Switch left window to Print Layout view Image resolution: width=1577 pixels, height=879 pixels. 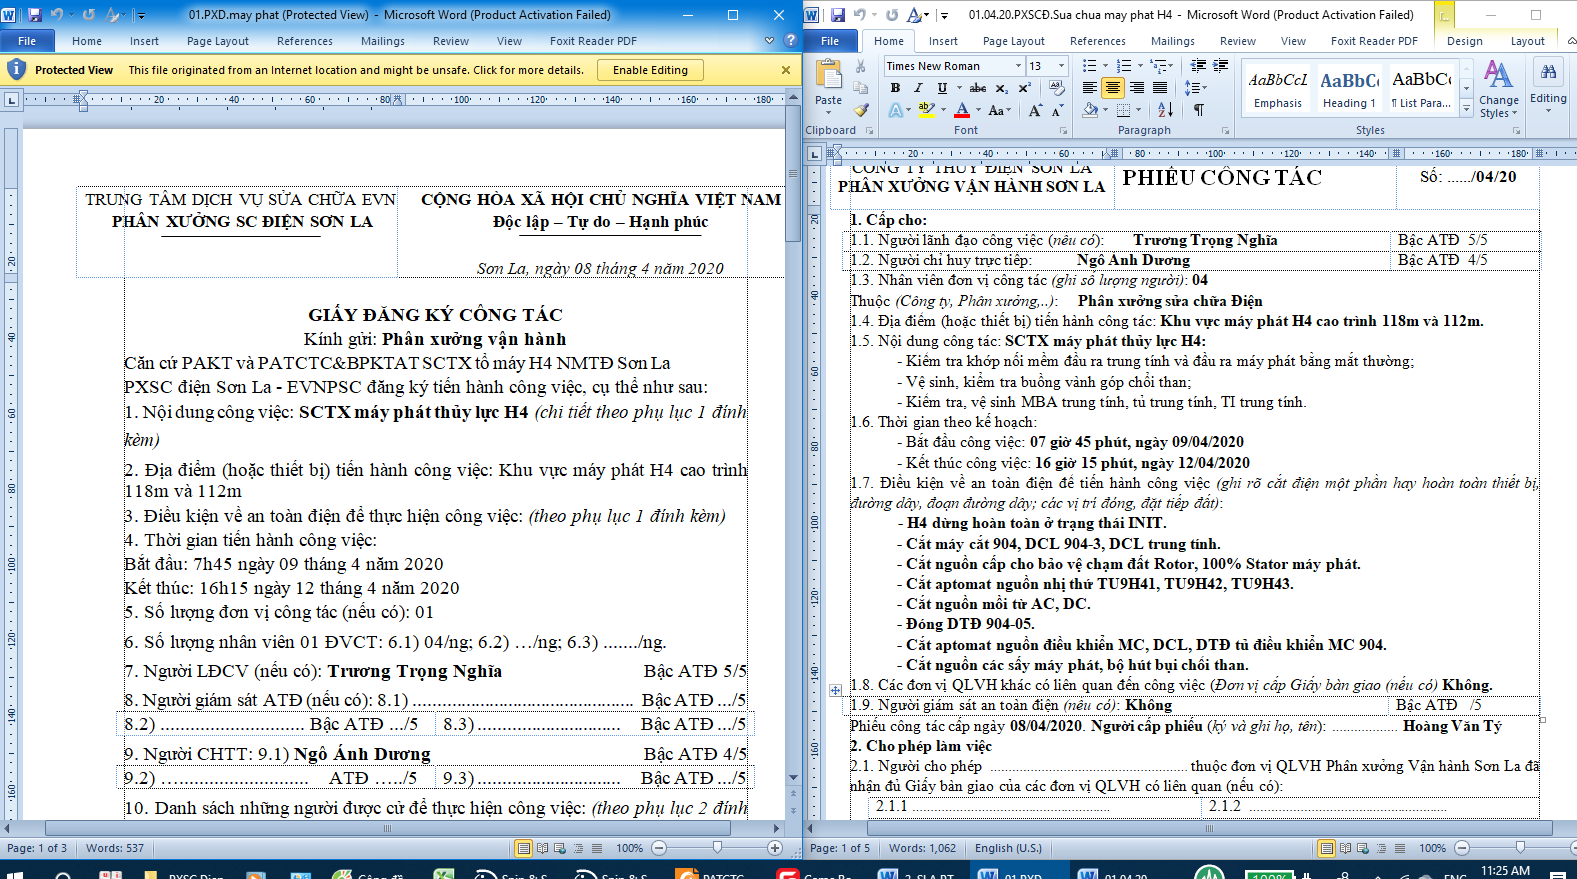(x=523, y=848)
